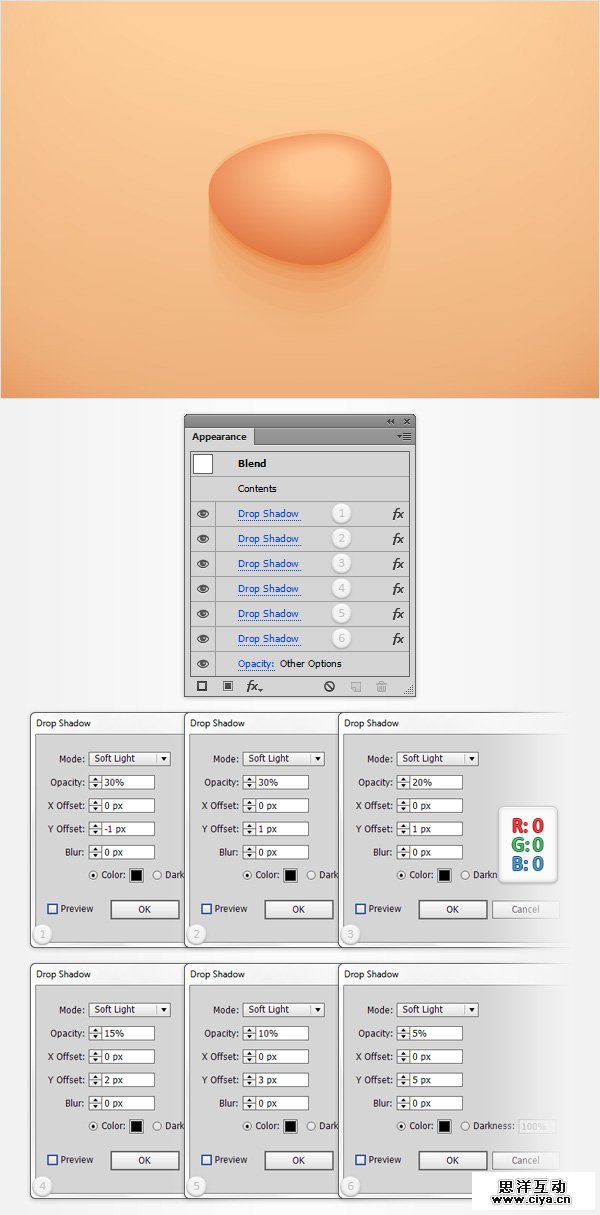Hide the first Drop Shadow effect via eye

[203, 514]
